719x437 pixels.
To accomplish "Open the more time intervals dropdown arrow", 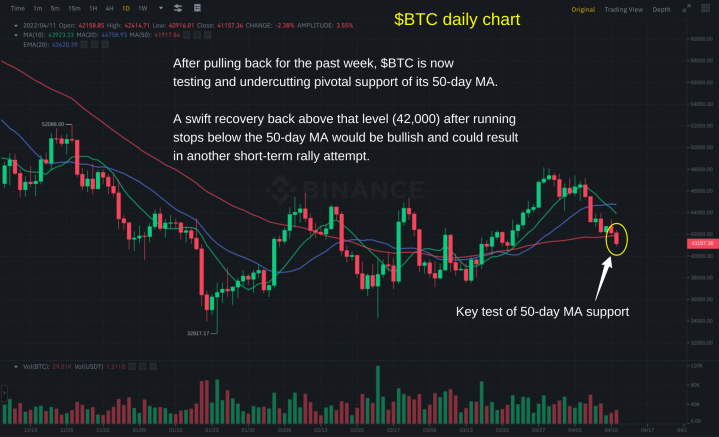I will [160, 8].
